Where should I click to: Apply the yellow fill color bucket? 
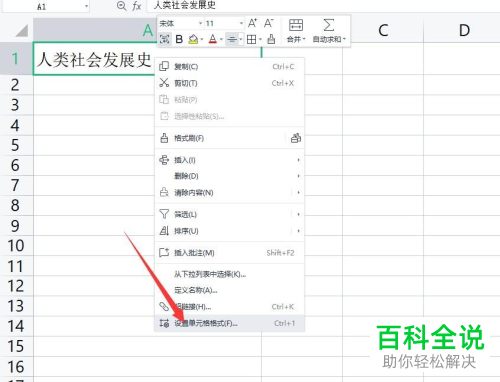pos(193,39)
